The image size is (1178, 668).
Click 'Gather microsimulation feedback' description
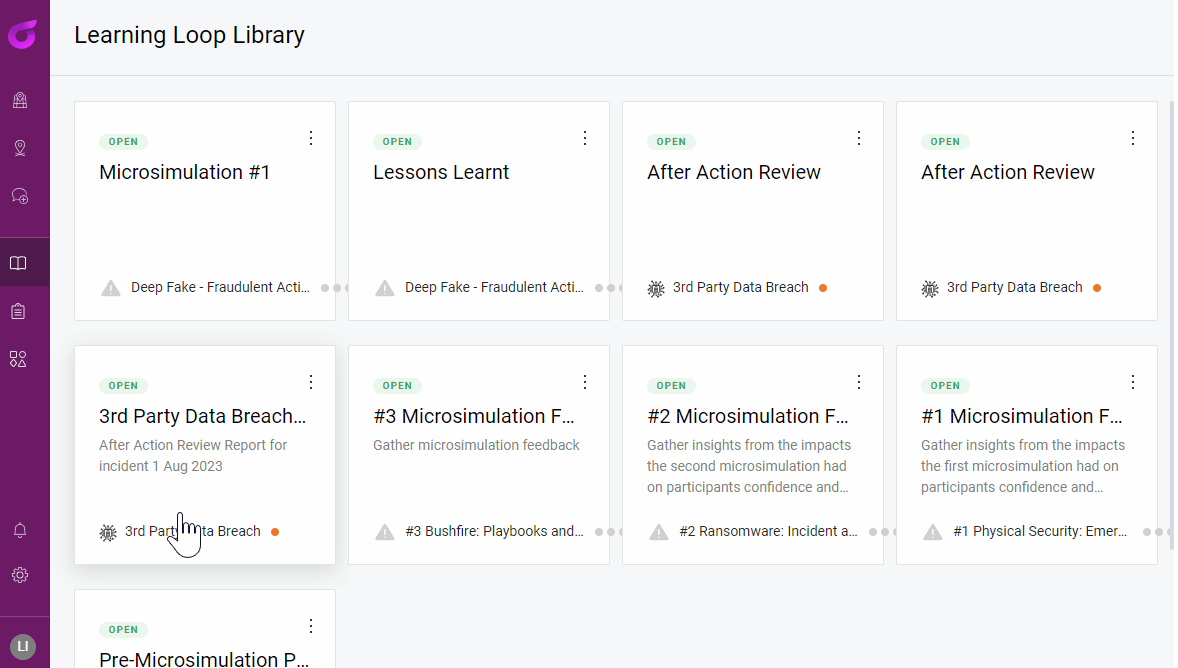[476, 445]
